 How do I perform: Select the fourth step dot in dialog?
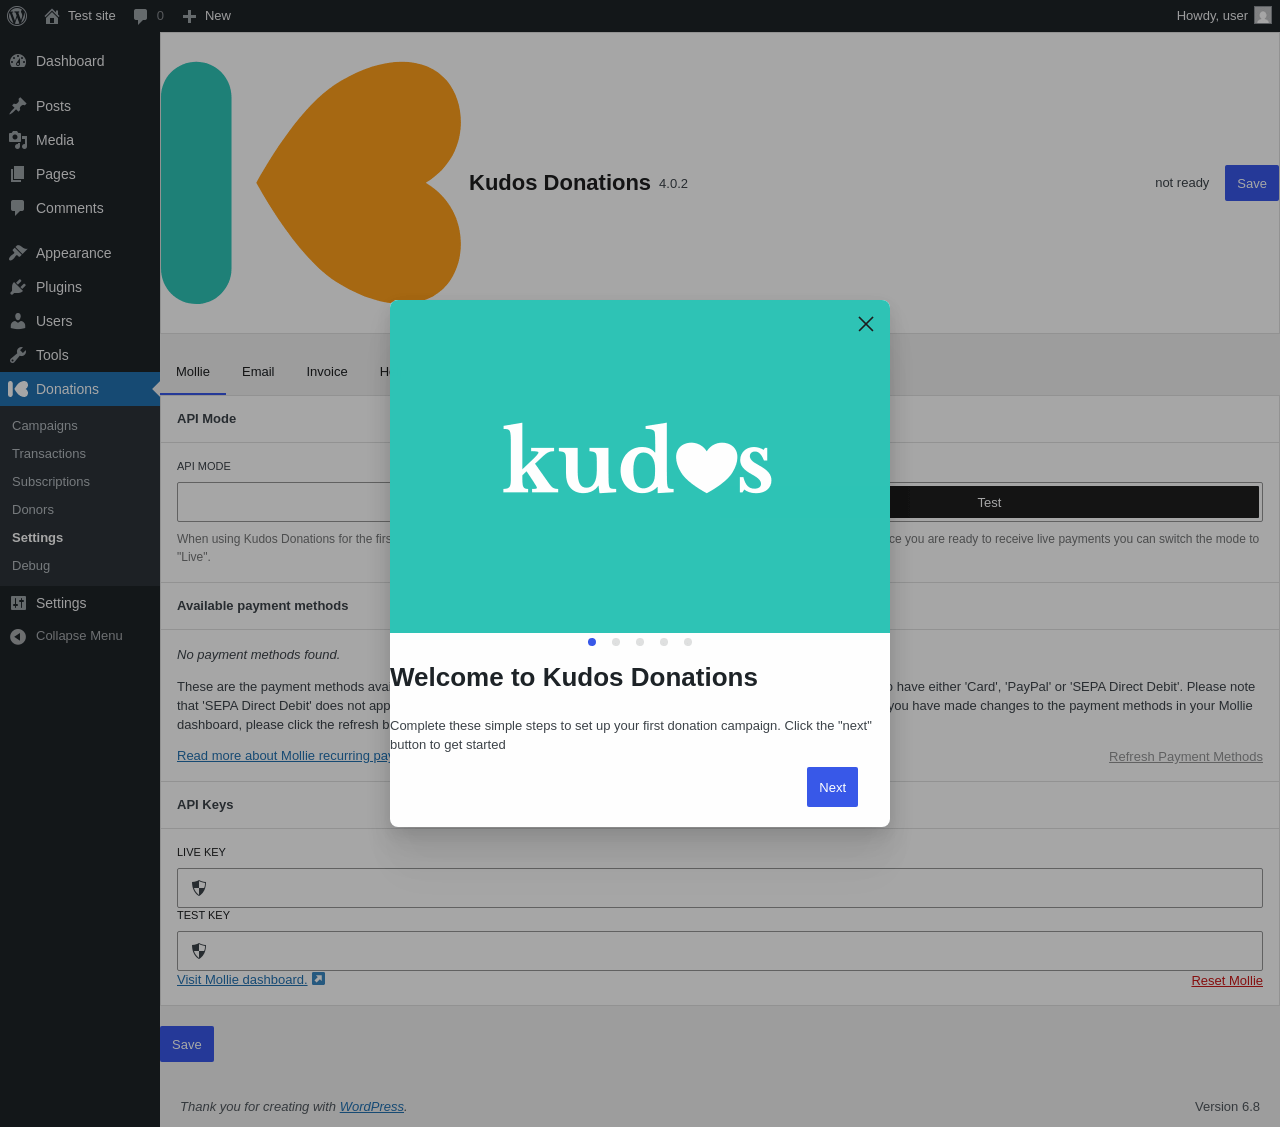tap(664, 642)
